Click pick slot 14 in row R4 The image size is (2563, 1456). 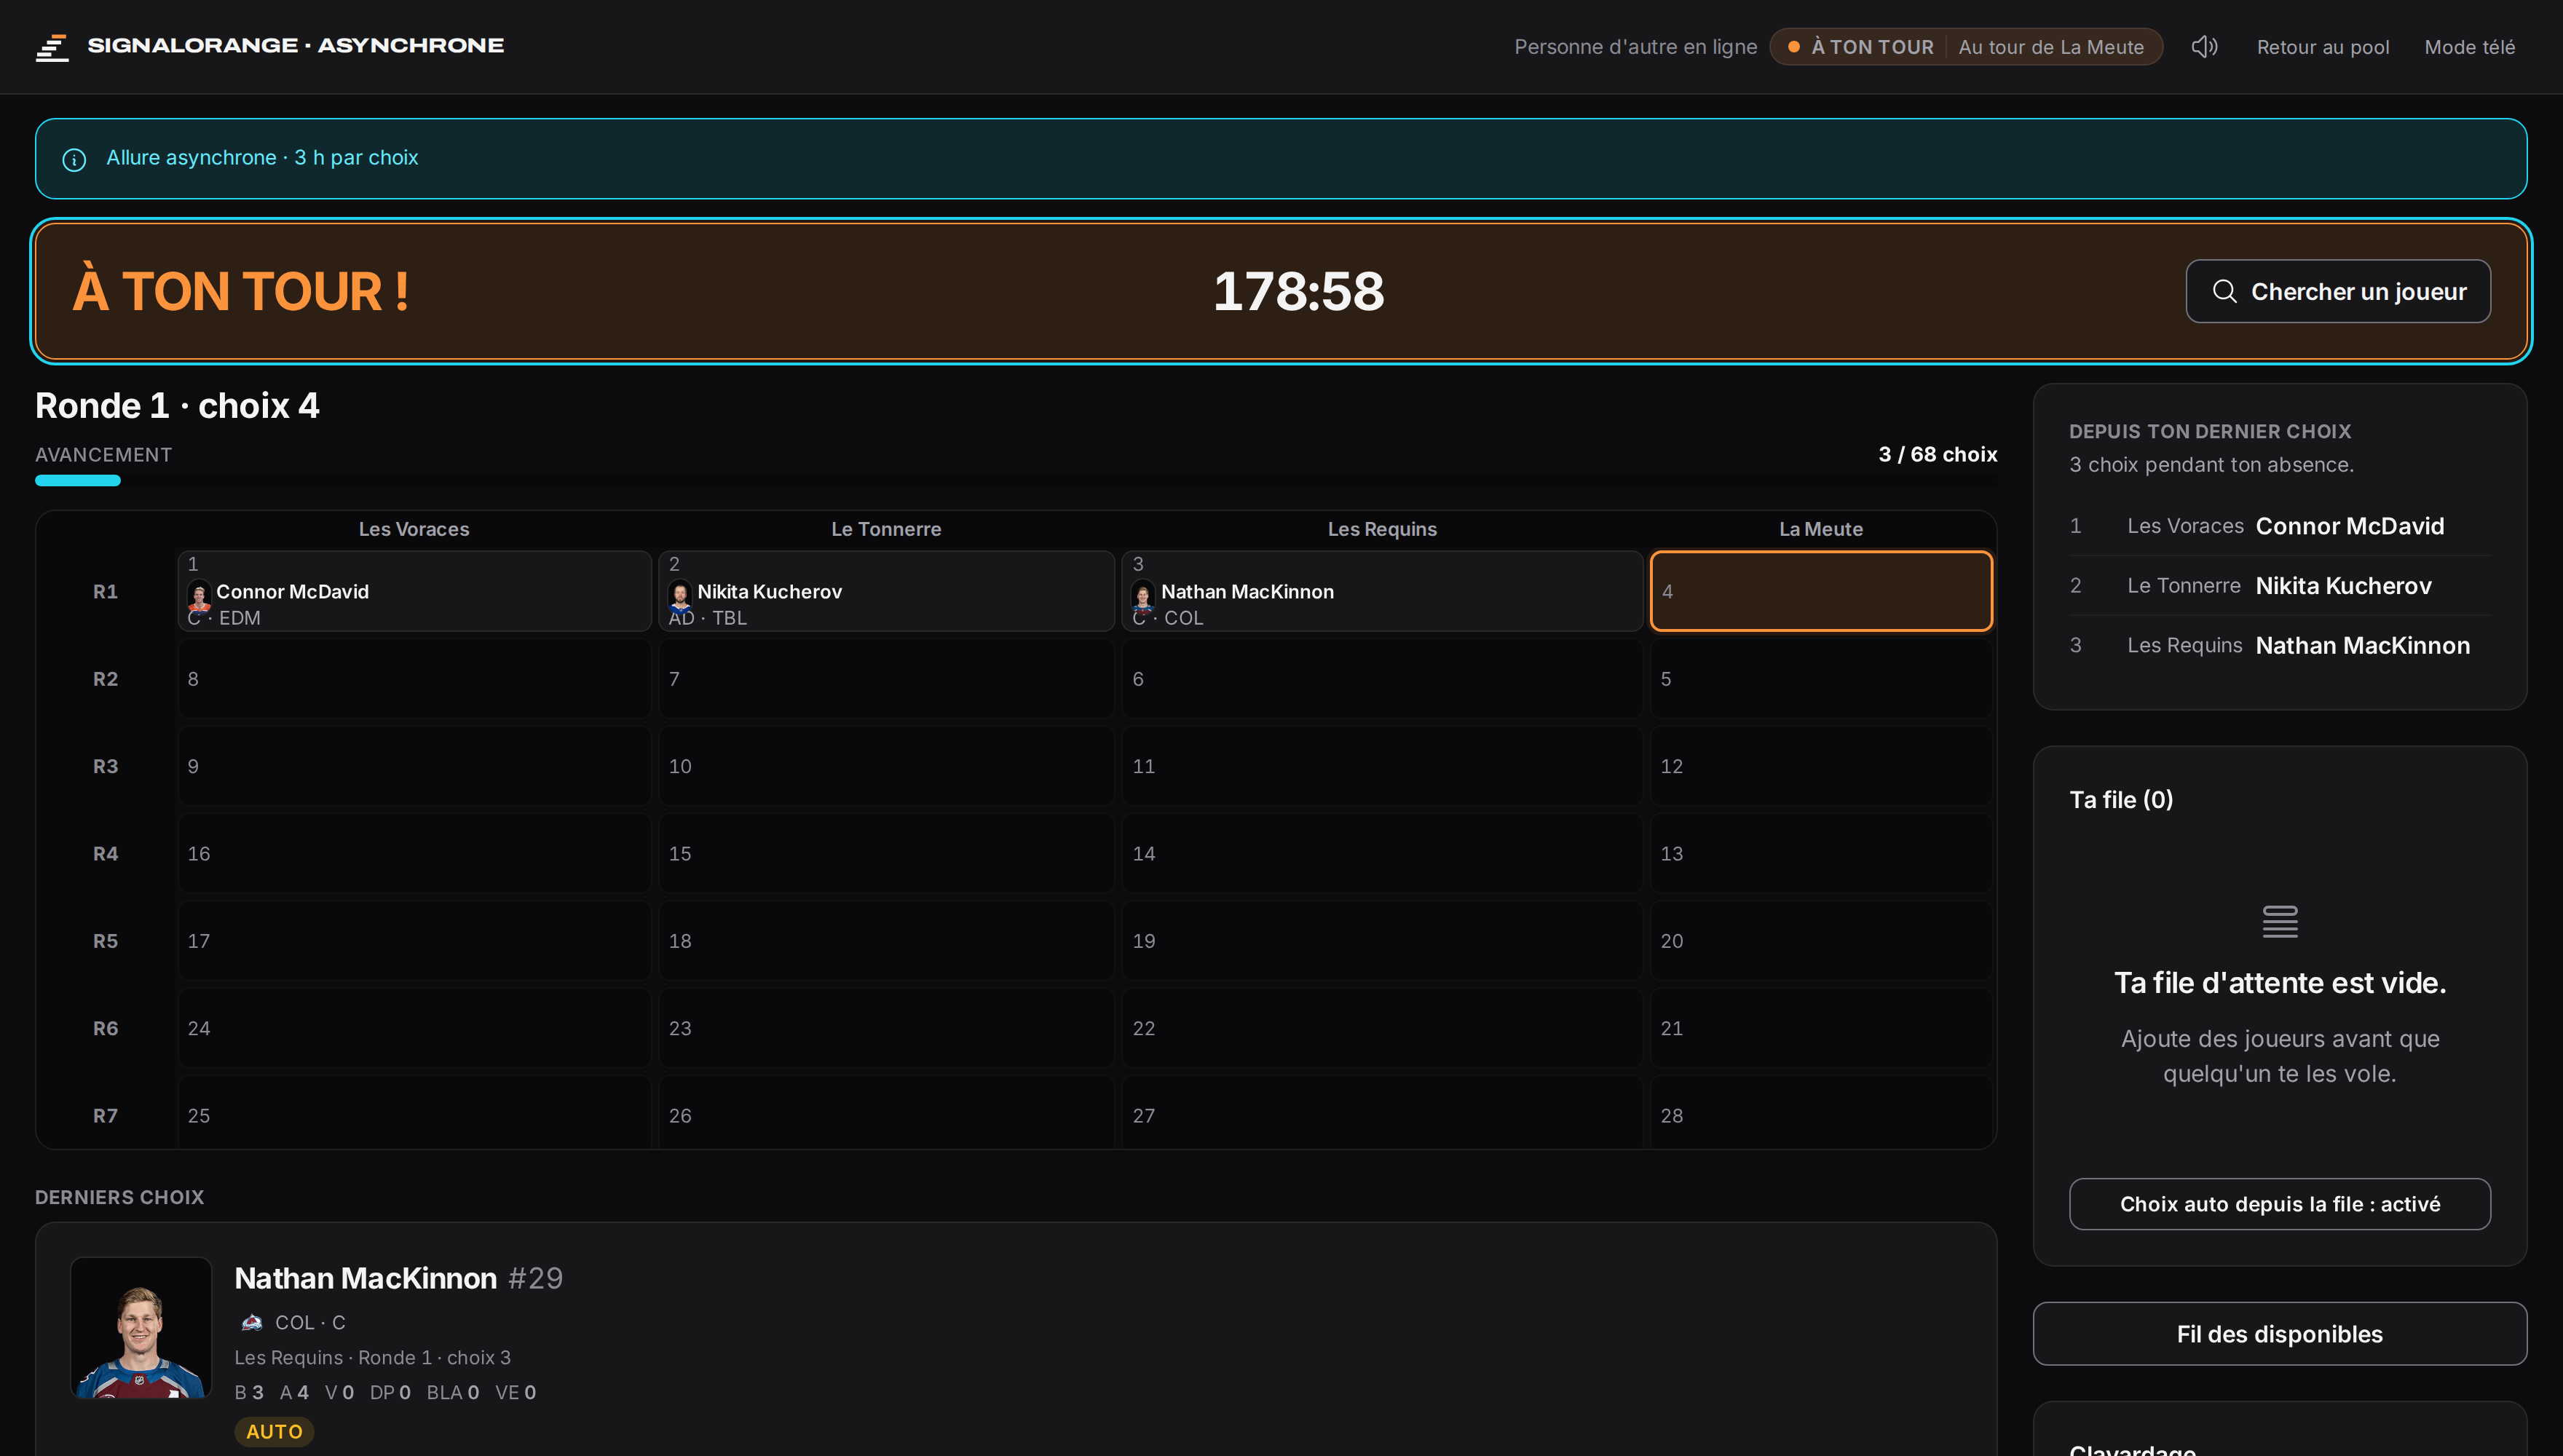pos(1381,853)
